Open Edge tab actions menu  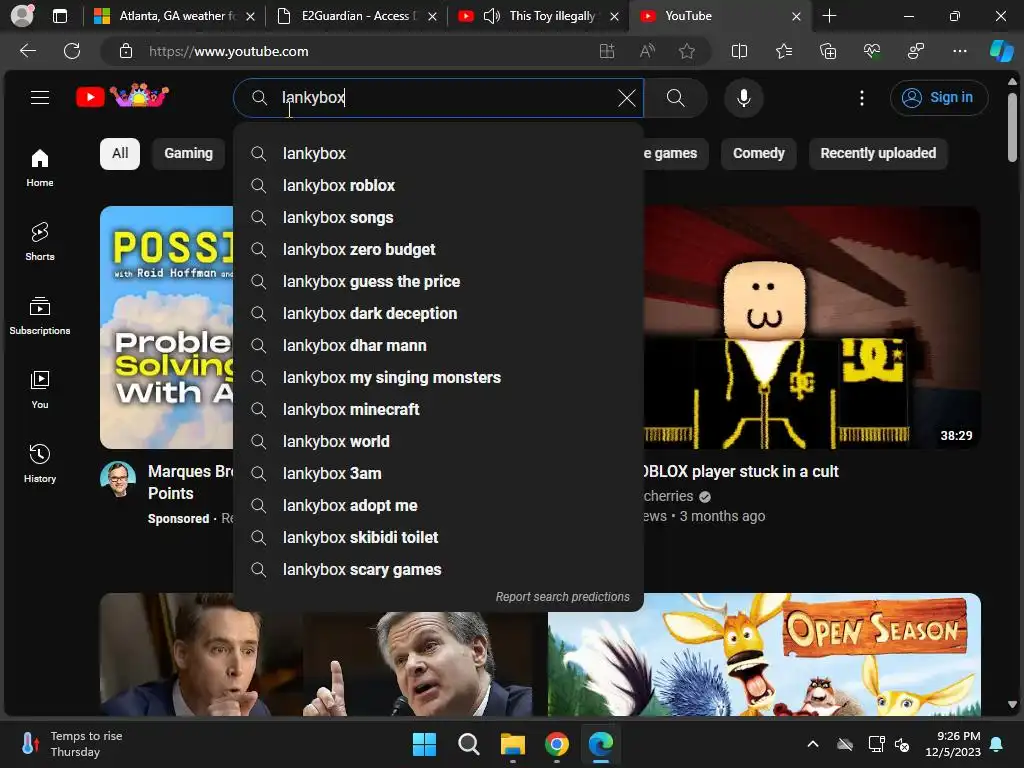click(59, 16)
